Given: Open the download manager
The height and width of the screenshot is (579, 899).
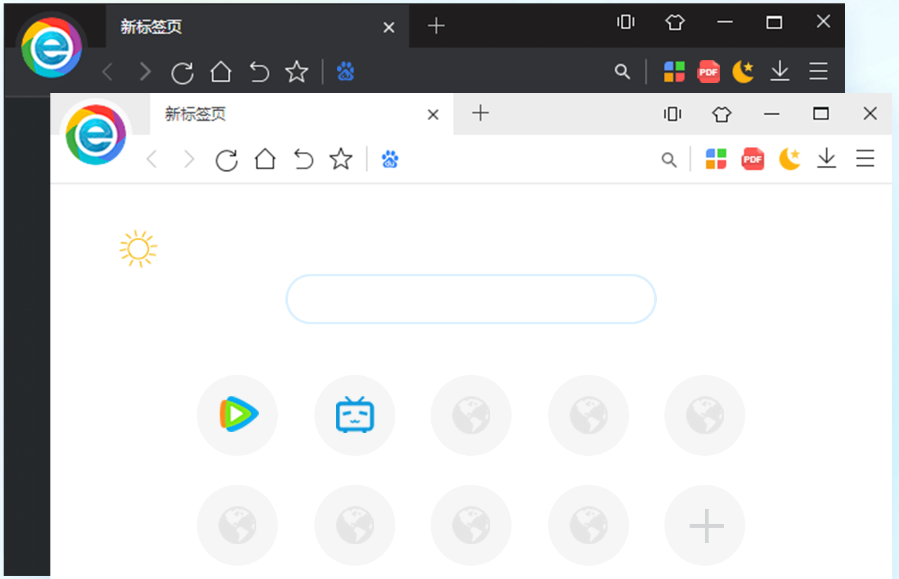Looking at the screenshot, I should pos(826,159).
